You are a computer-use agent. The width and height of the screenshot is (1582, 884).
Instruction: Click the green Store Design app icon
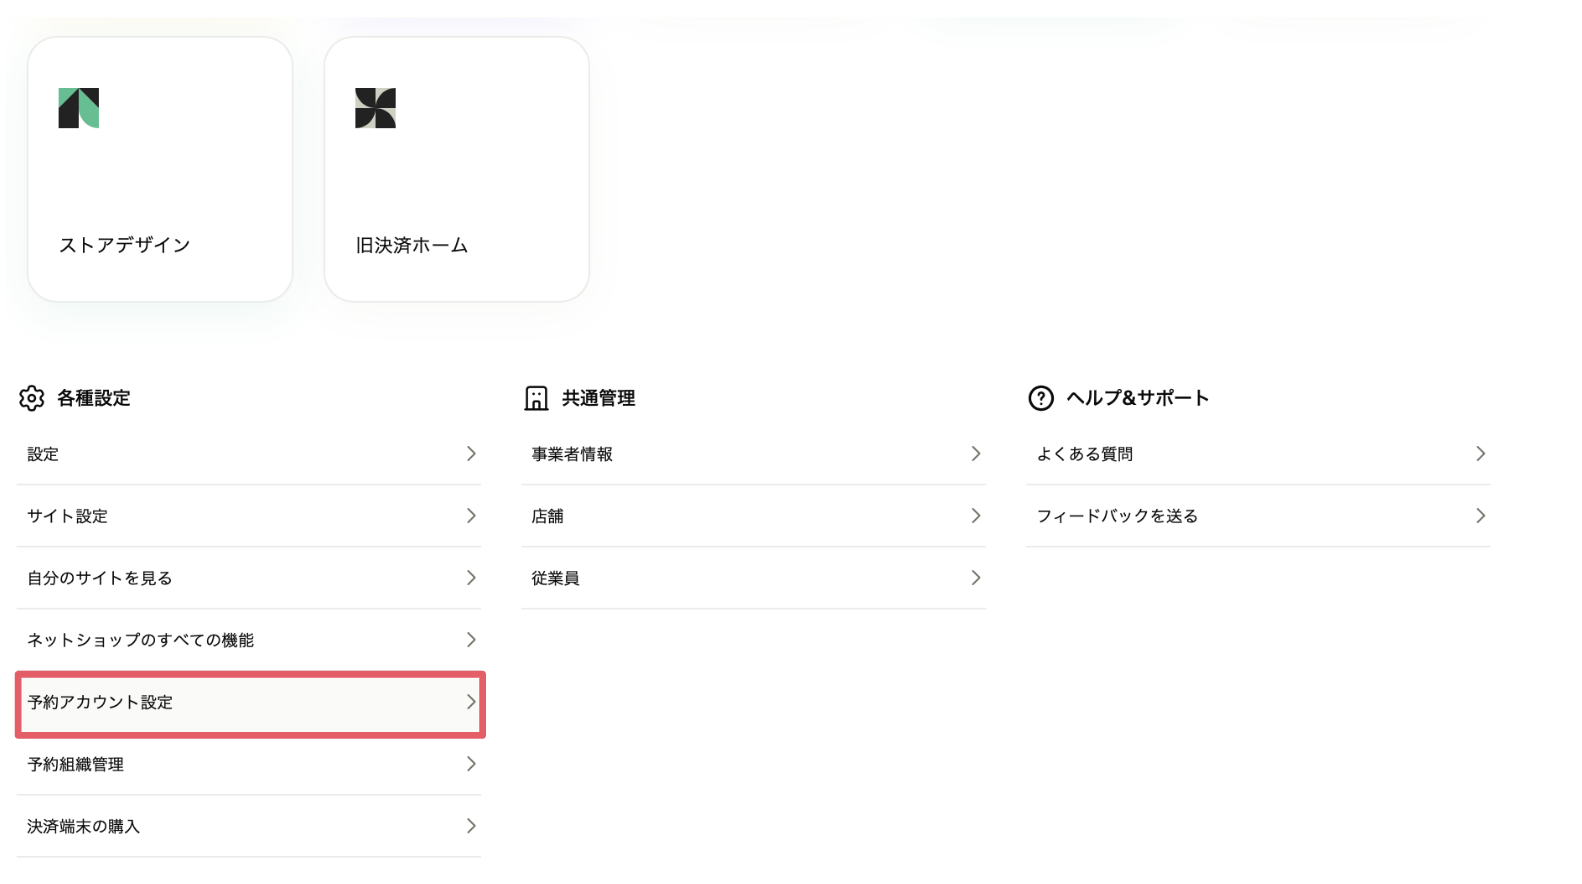(x=79, y=108)
